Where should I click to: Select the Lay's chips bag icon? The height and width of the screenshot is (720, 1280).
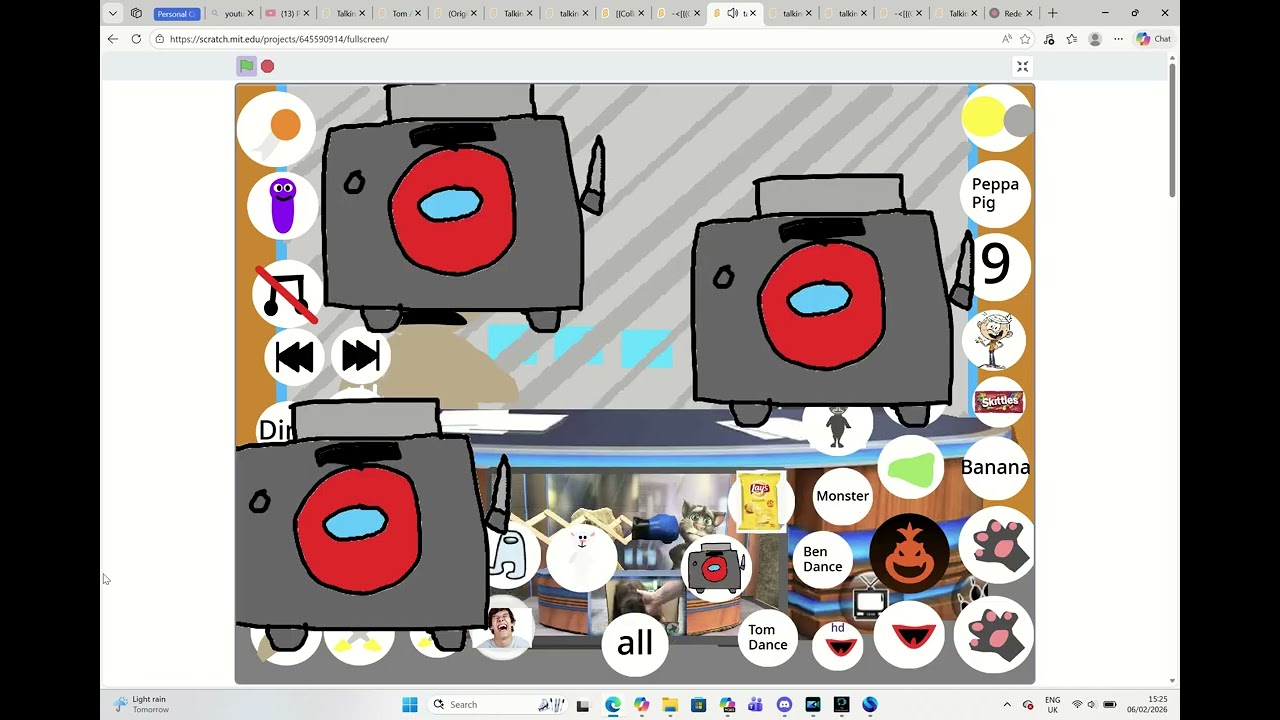click(760, 502)
